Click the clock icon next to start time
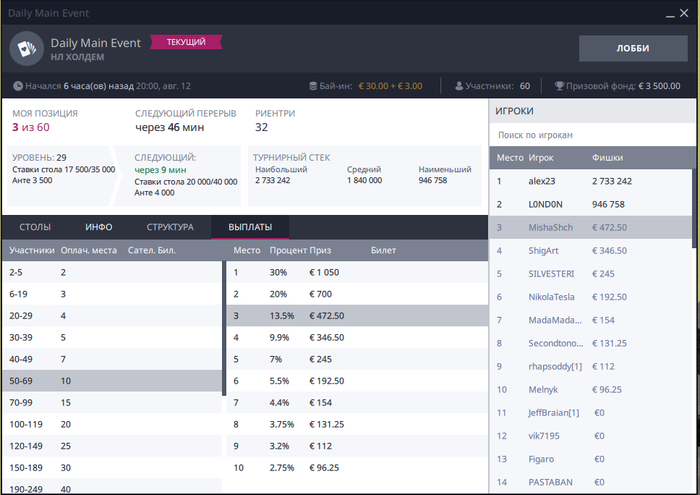 click(18, 86)
